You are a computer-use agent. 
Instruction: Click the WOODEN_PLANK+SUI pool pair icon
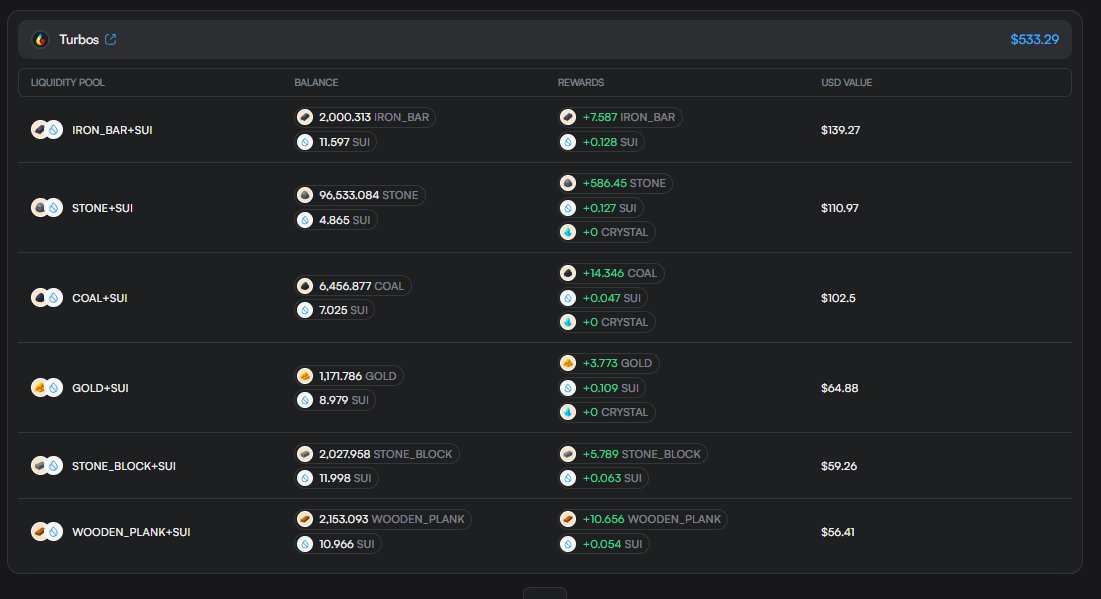(x=47, y=532)
